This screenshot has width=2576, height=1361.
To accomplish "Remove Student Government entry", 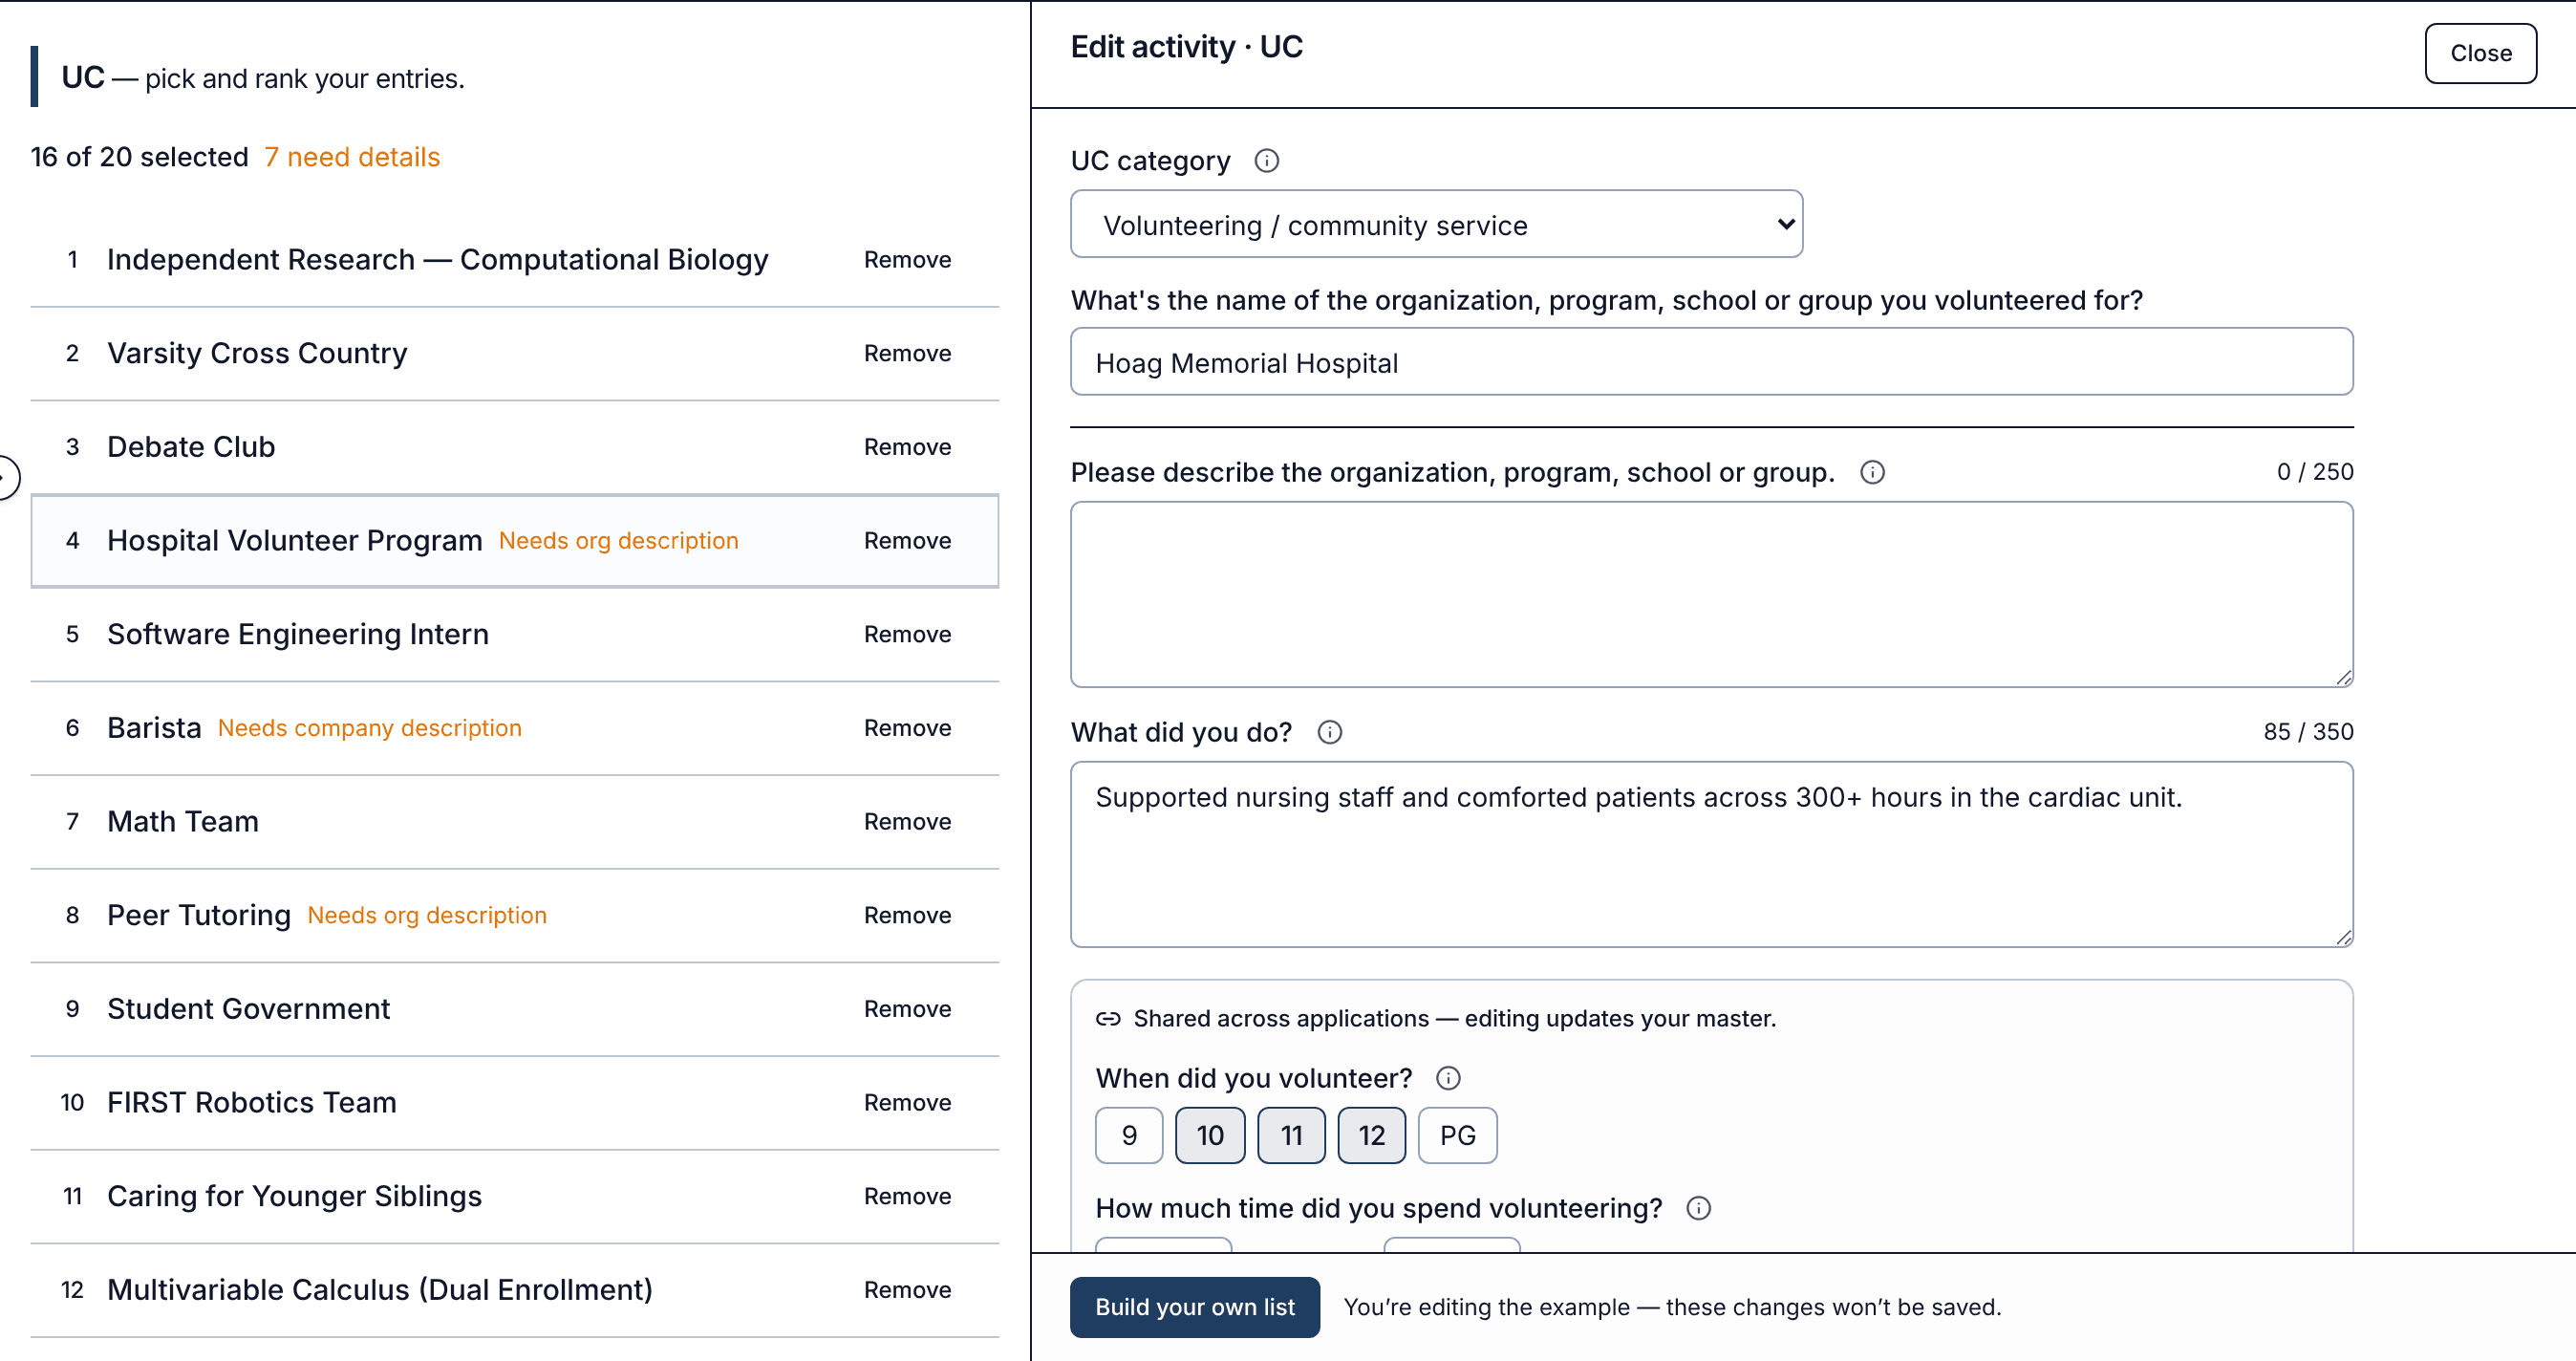I will [x=907, y=1009].
